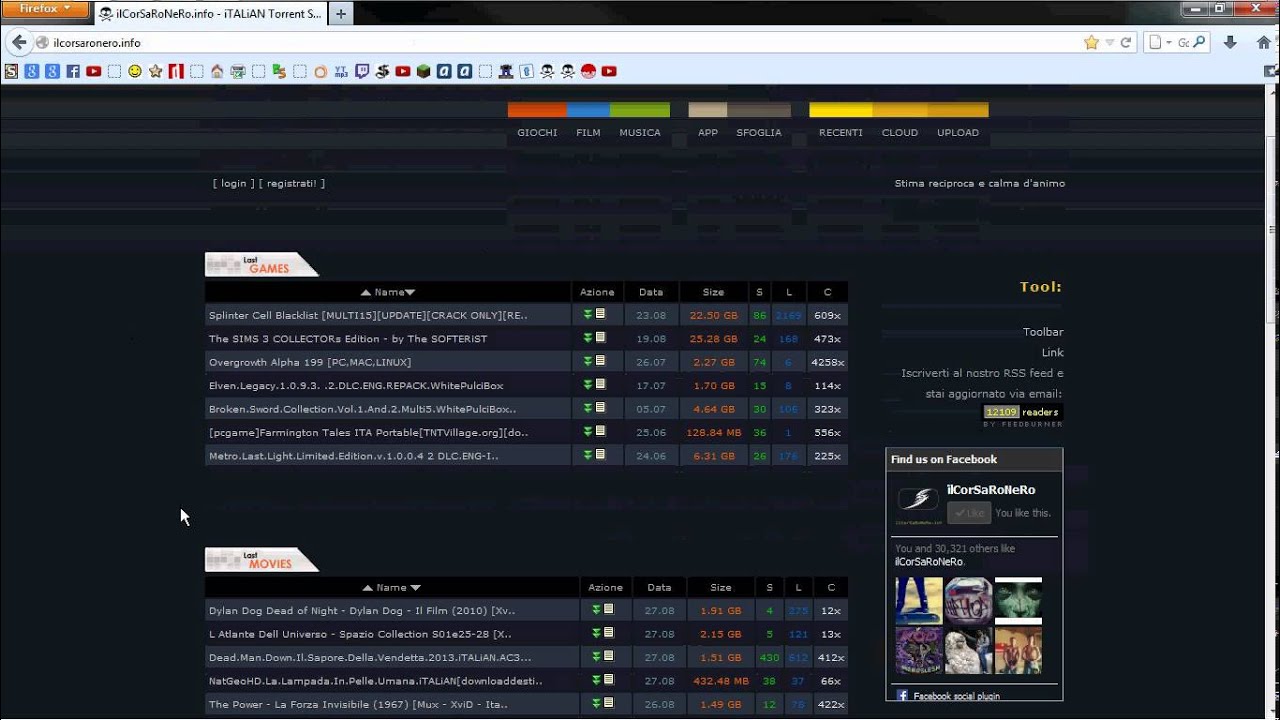The height and width of the screenshot is (720, 1280).
Task: Open URL history dropdown arrow in address bar
Action: pyautogui.click(x=1109, y=43)
